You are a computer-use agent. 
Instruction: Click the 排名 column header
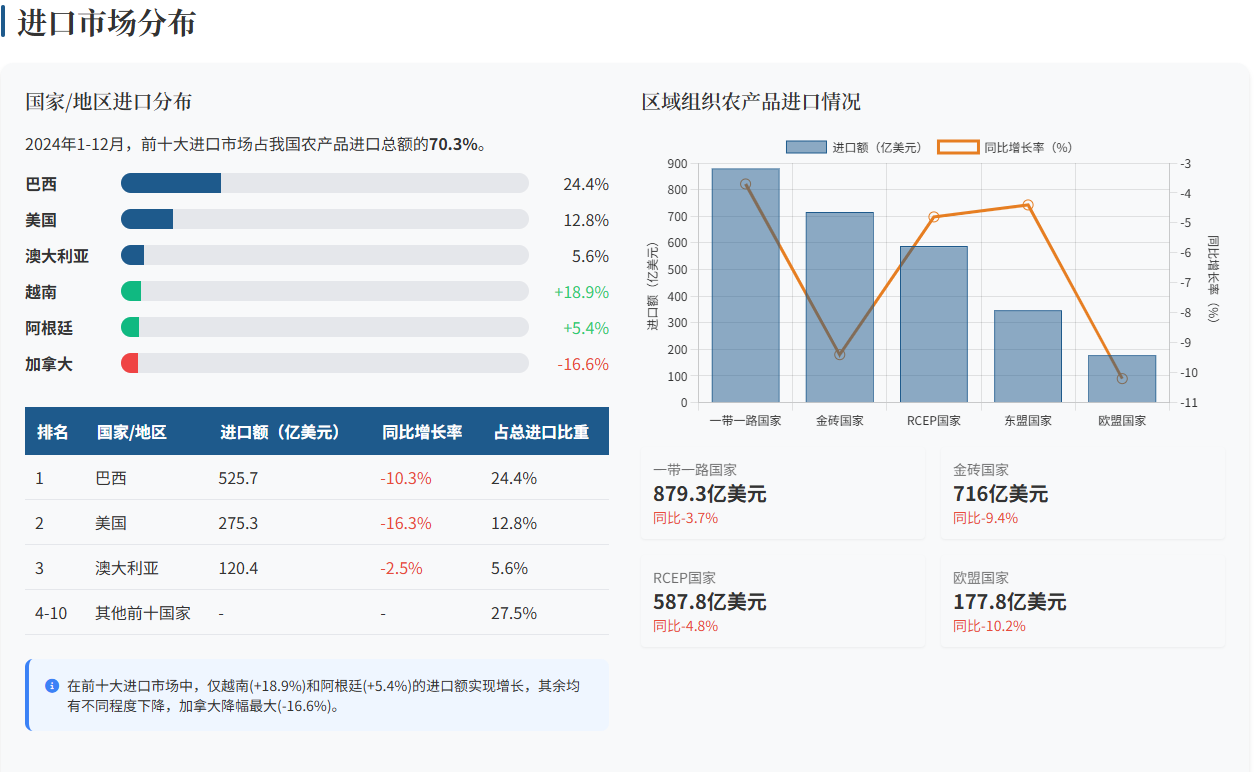(x=53, y=432)
